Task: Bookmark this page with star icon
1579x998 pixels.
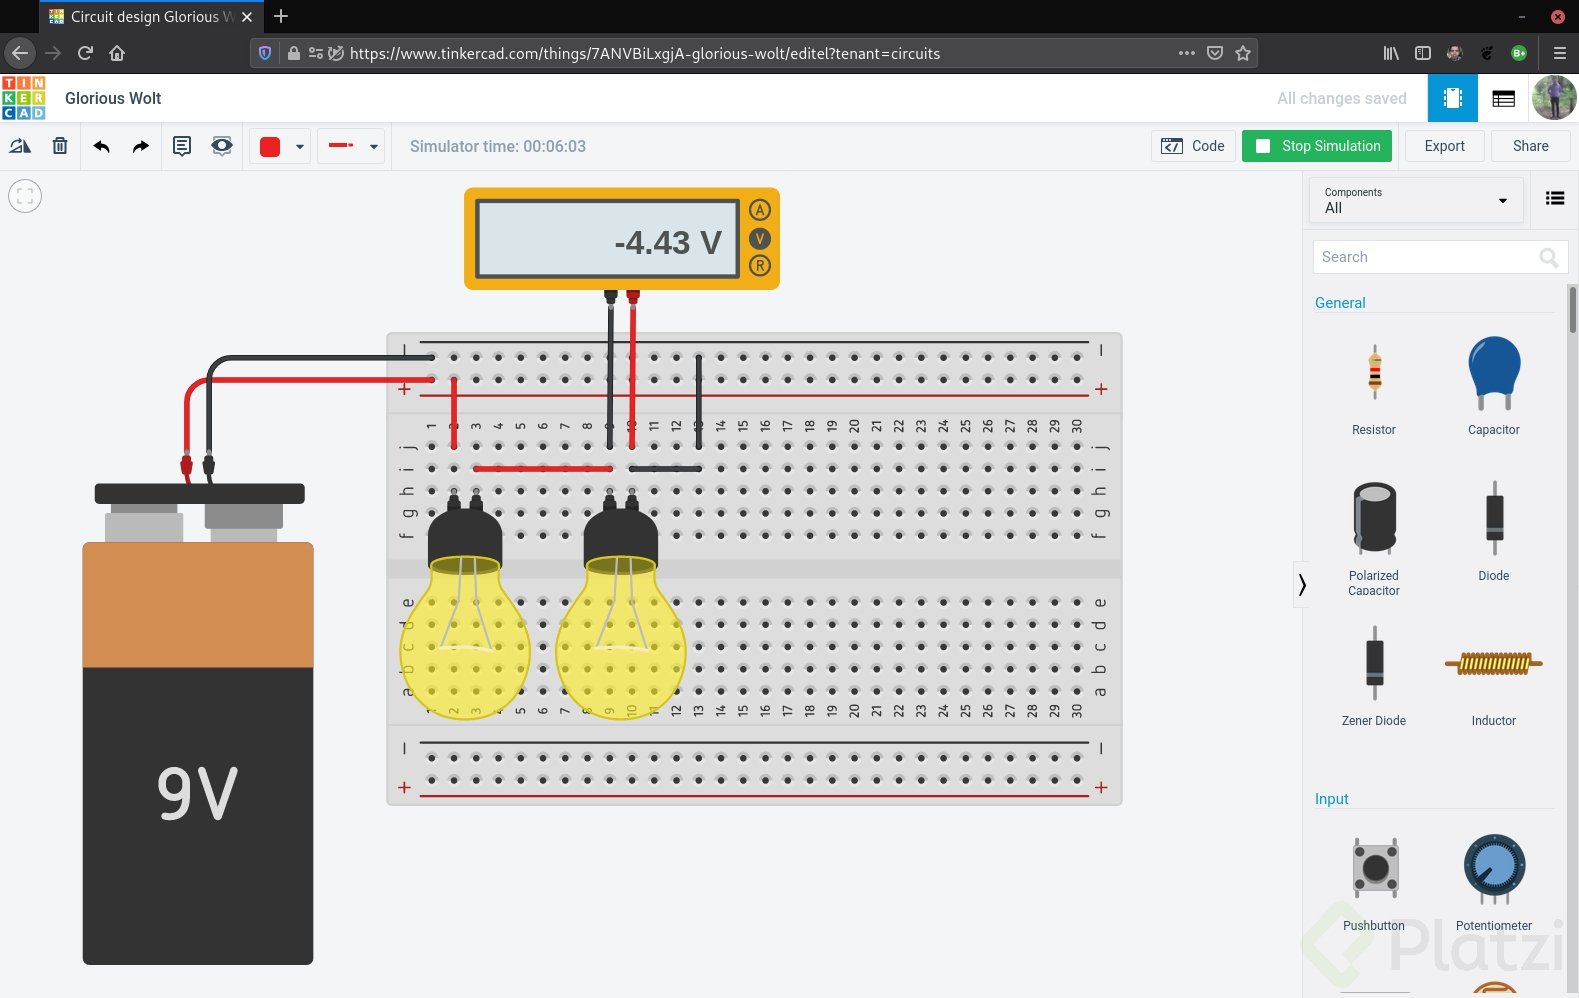Action: (x=1243, y=53)
